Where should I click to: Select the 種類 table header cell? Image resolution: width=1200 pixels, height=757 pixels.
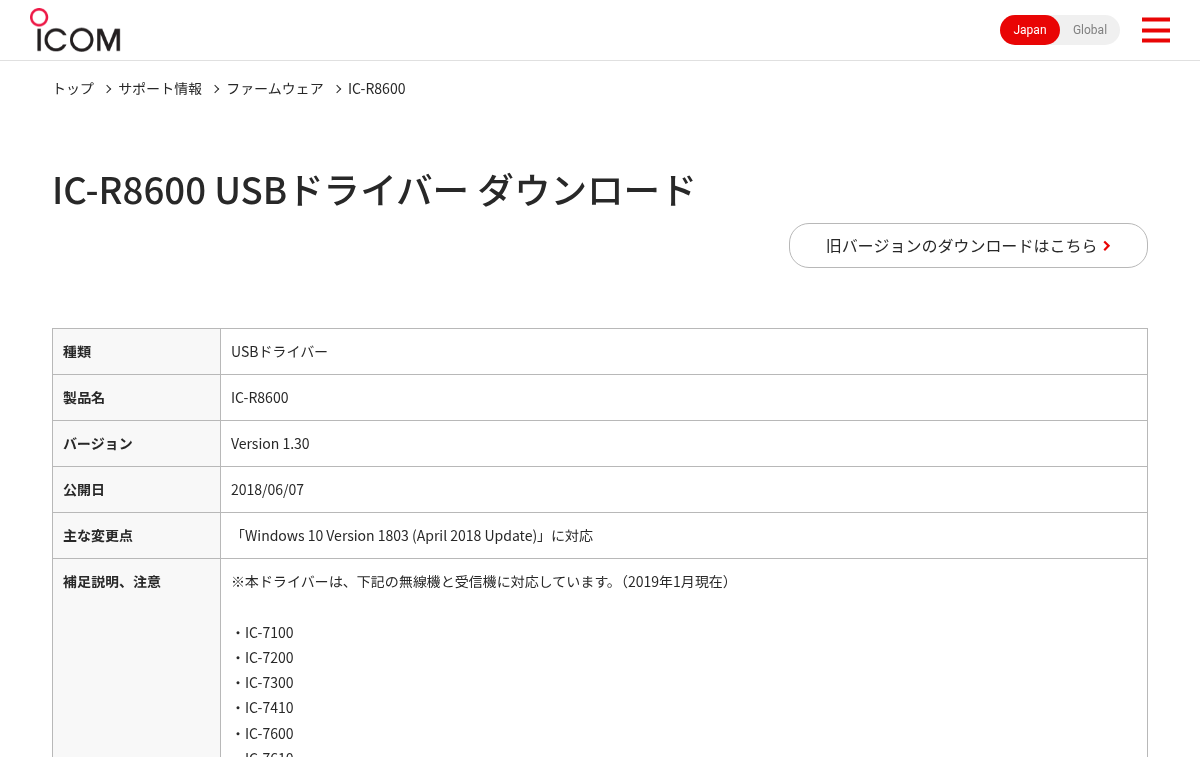pyautogui.click(x=136, y=352)
